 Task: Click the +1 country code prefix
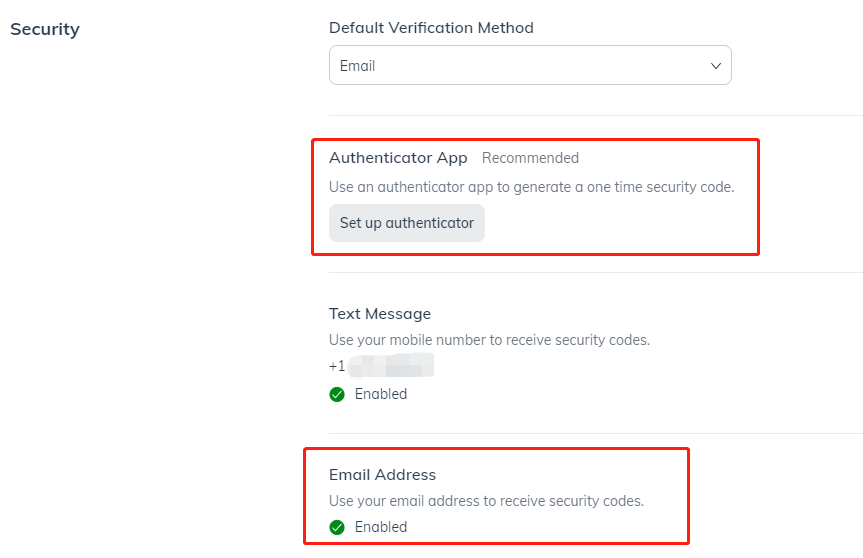[337, 366]
